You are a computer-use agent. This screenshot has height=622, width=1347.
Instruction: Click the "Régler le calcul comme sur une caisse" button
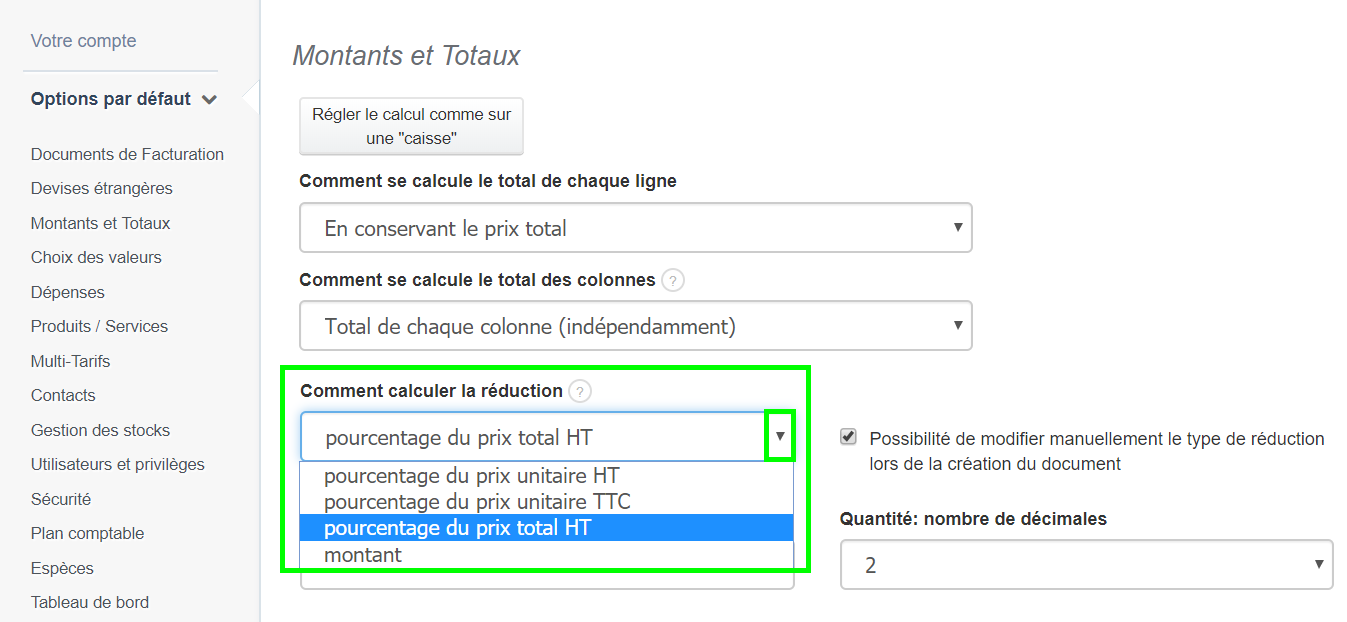(x=410, y=126)
